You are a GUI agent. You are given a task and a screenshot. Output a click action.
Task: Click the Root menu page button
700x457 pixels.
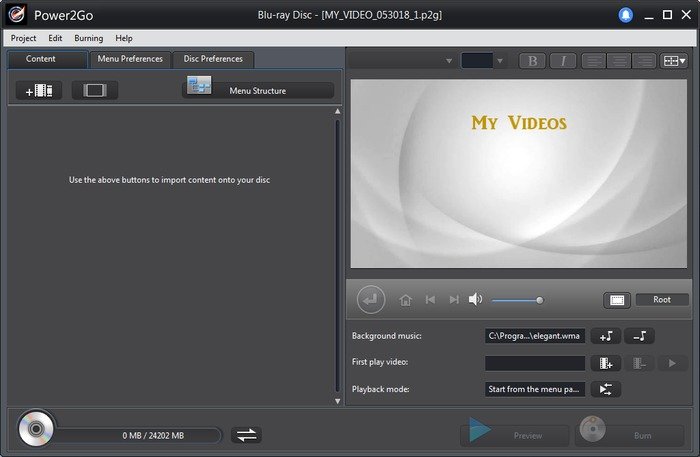[662, 299]
